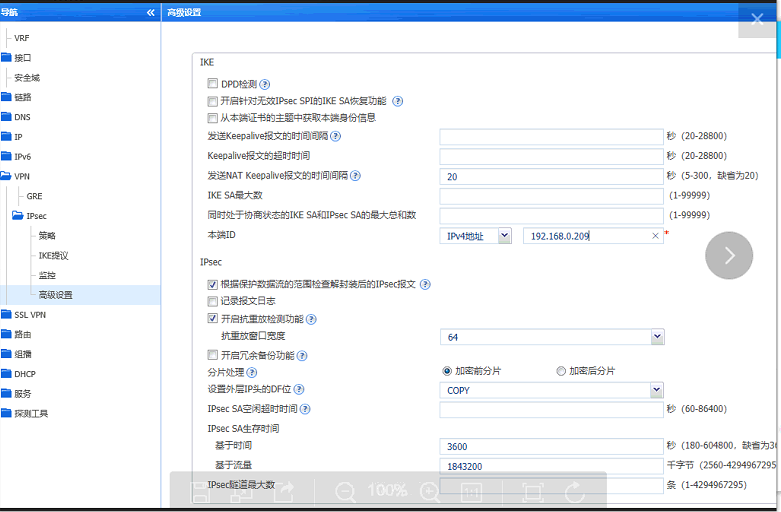Click the DNS folder icon
Viewport: 781px width, 512px height.
coord(6,117)
